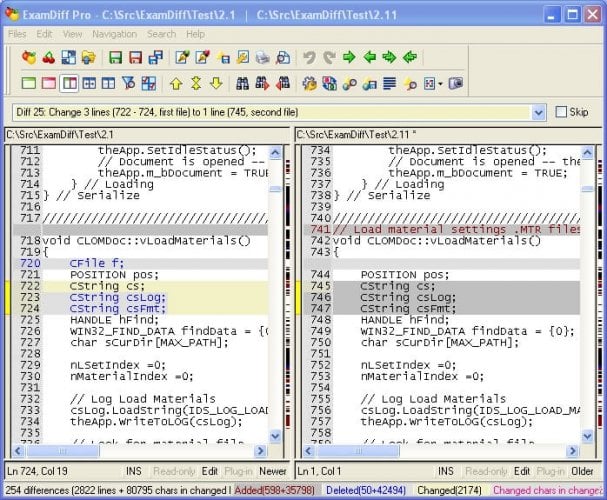Toggle Edit mode in right pane status bar
This screenshot has height=500, width=607.
pyautogui.click(x=519, y=470)
